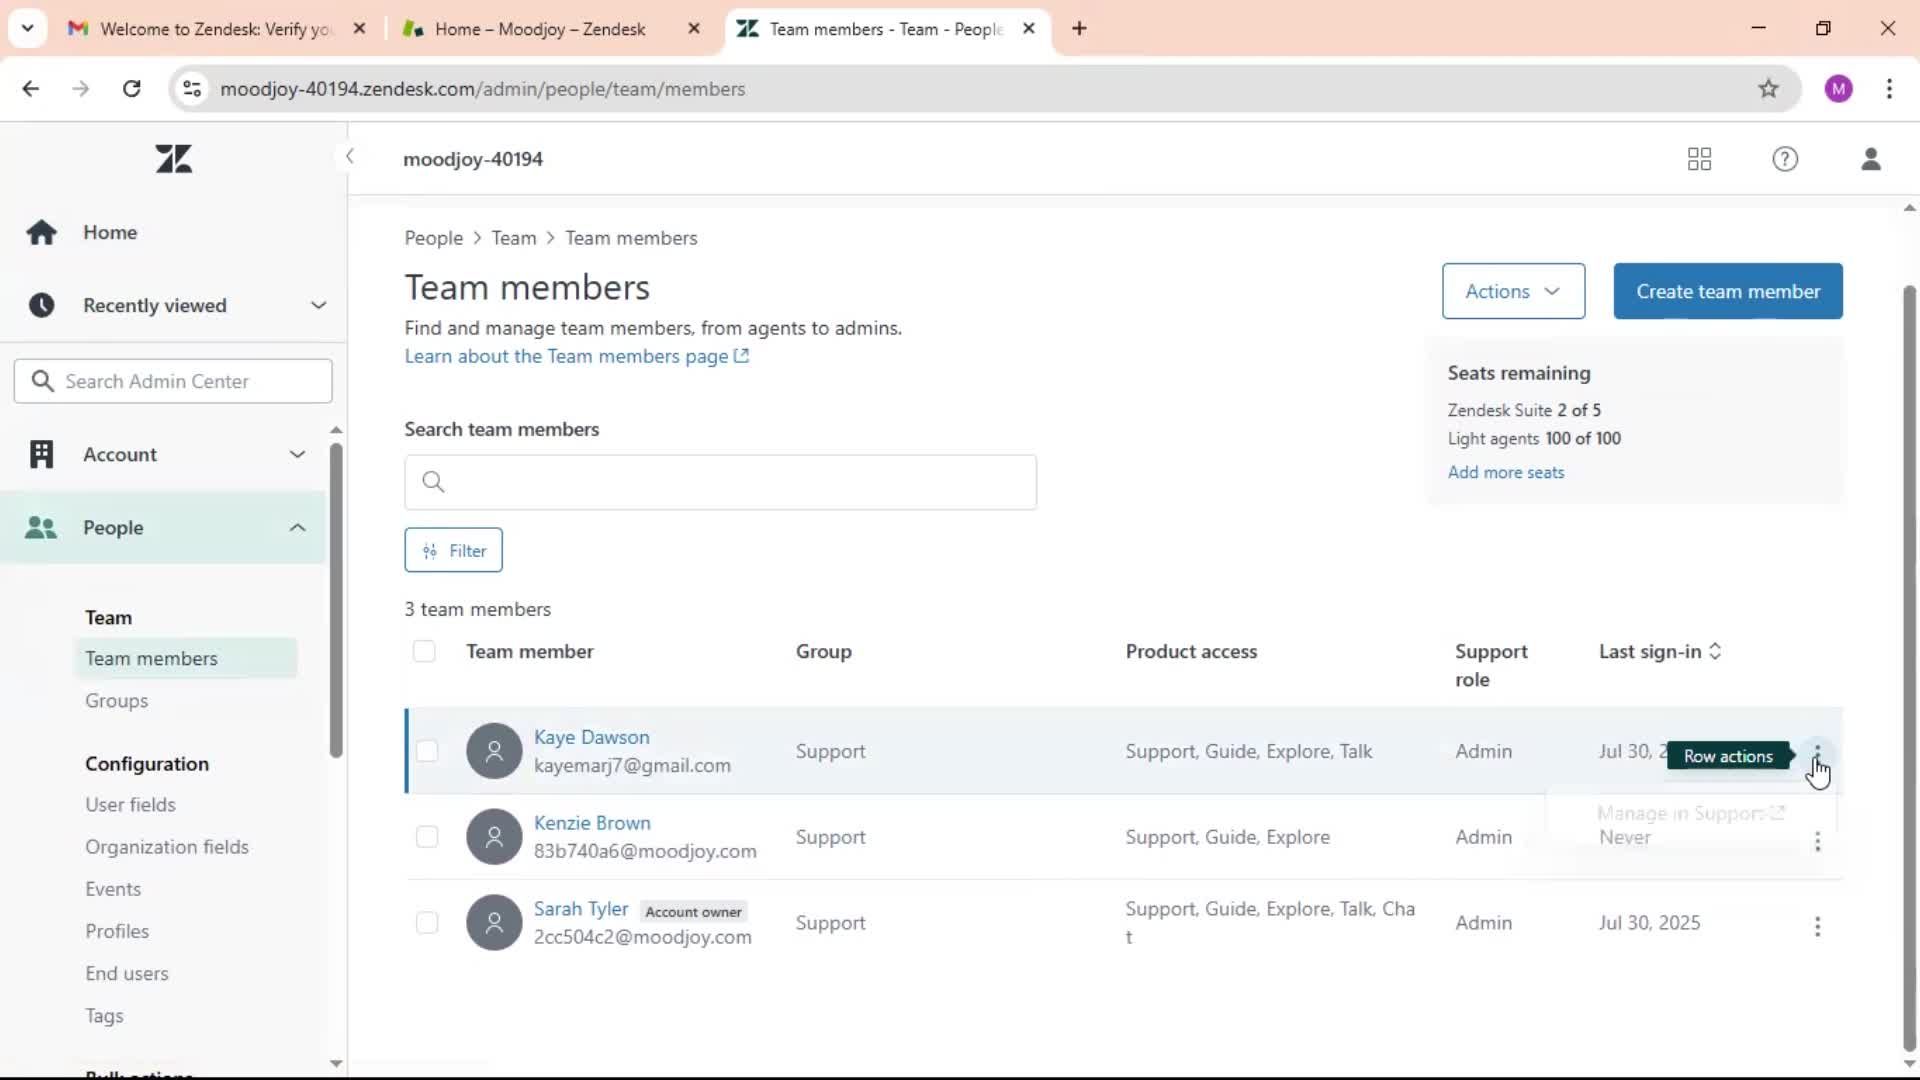Image resolution: width=1920 pixels, height=1080 pixels.
Task: Click Kenzie Brown's avatar icon
Action: (494, 837)
